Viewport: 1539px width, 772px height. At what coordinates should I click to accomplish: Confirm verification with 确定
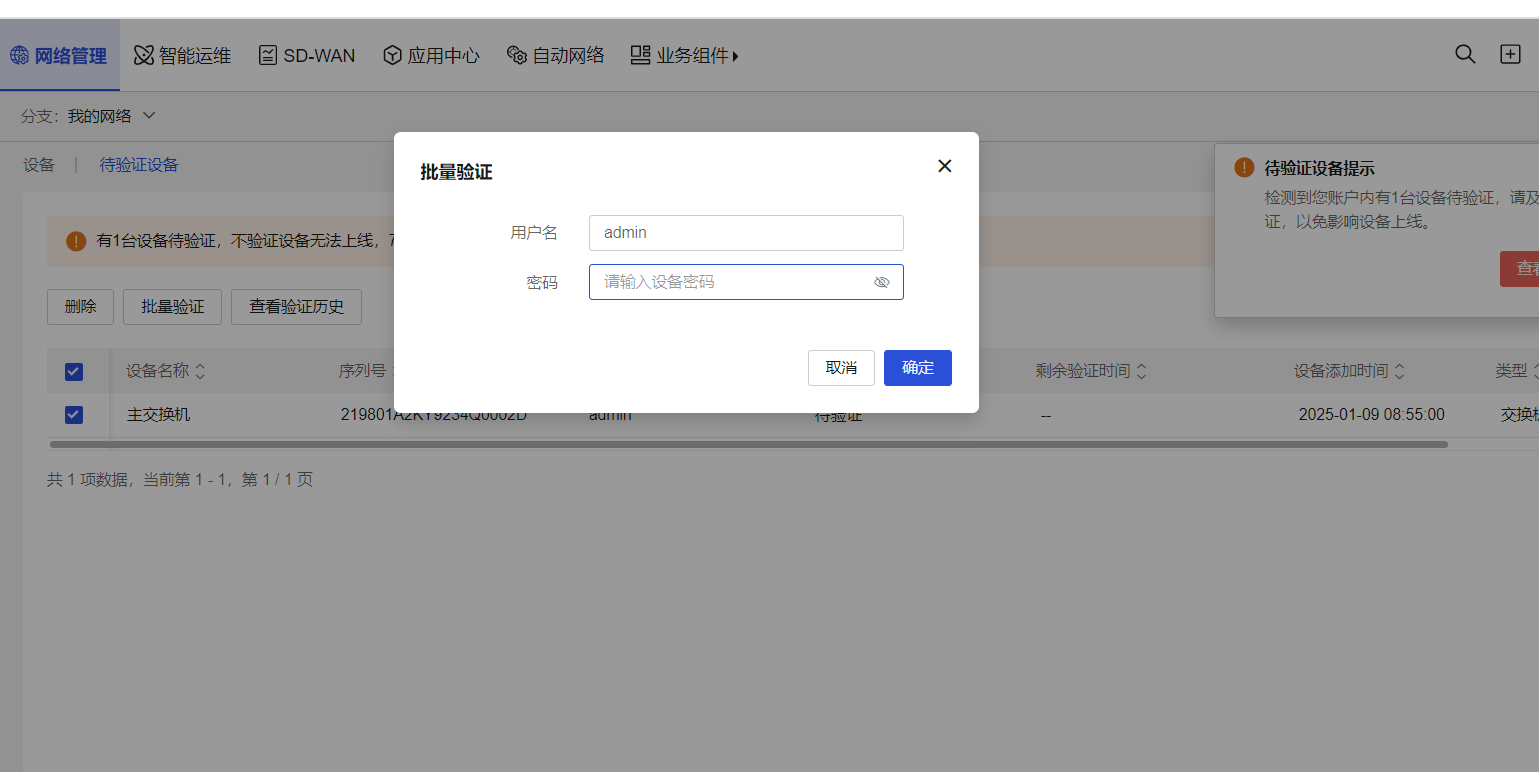(x=918, y=368)
